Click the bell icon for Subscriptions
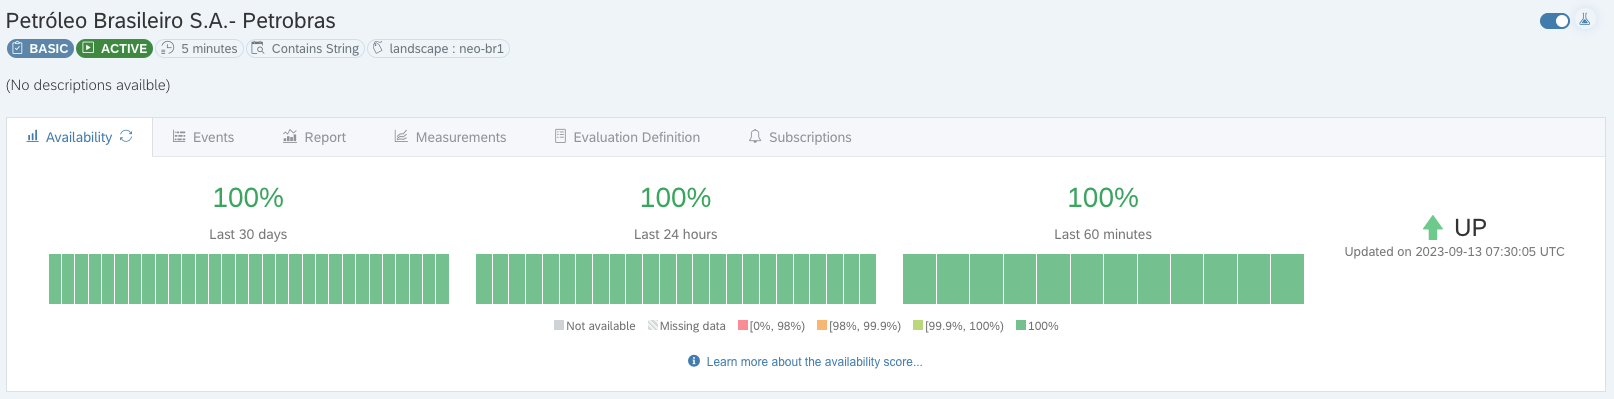 pos(755,137)
